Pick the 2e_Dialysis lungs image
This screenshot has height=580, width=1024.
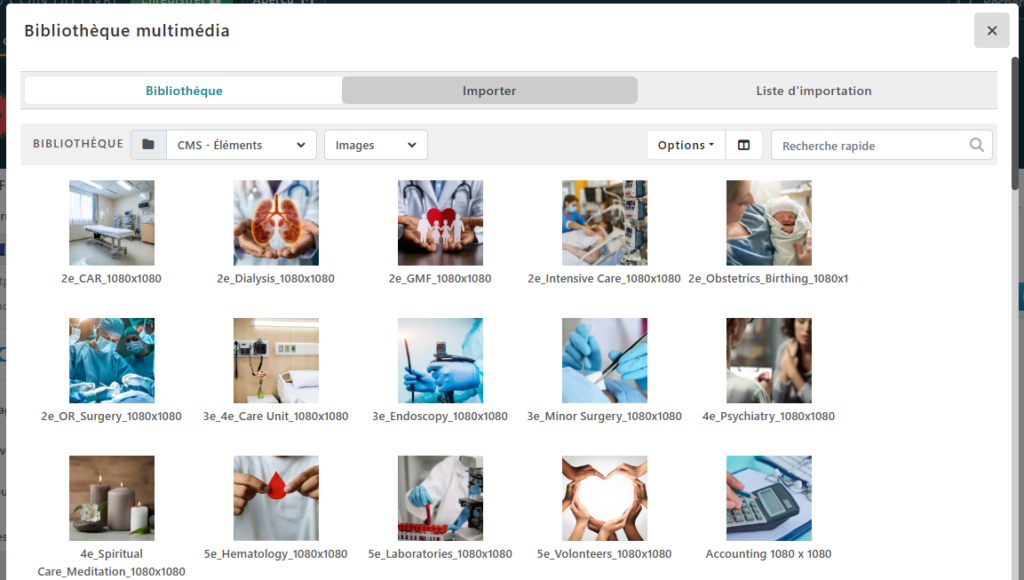tap(276, 223)
